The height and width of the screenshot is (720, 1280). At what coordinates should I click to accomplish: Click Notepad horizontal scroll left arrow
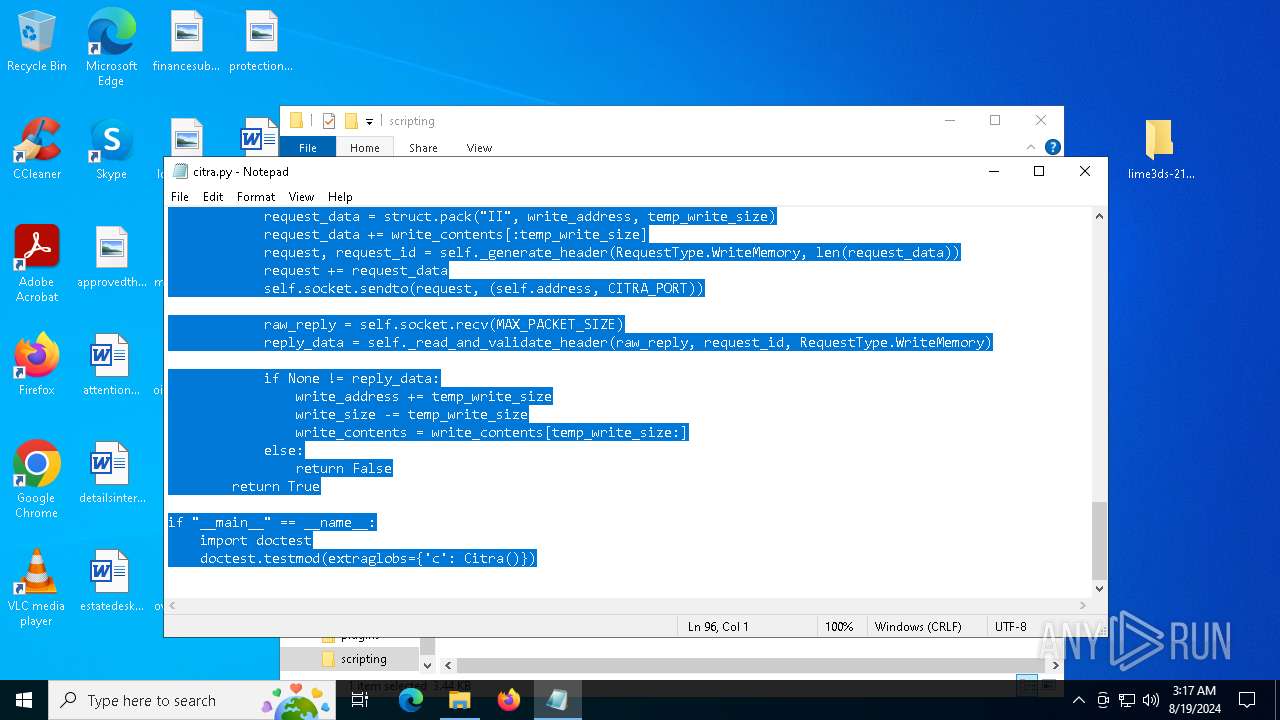[173, 605]
